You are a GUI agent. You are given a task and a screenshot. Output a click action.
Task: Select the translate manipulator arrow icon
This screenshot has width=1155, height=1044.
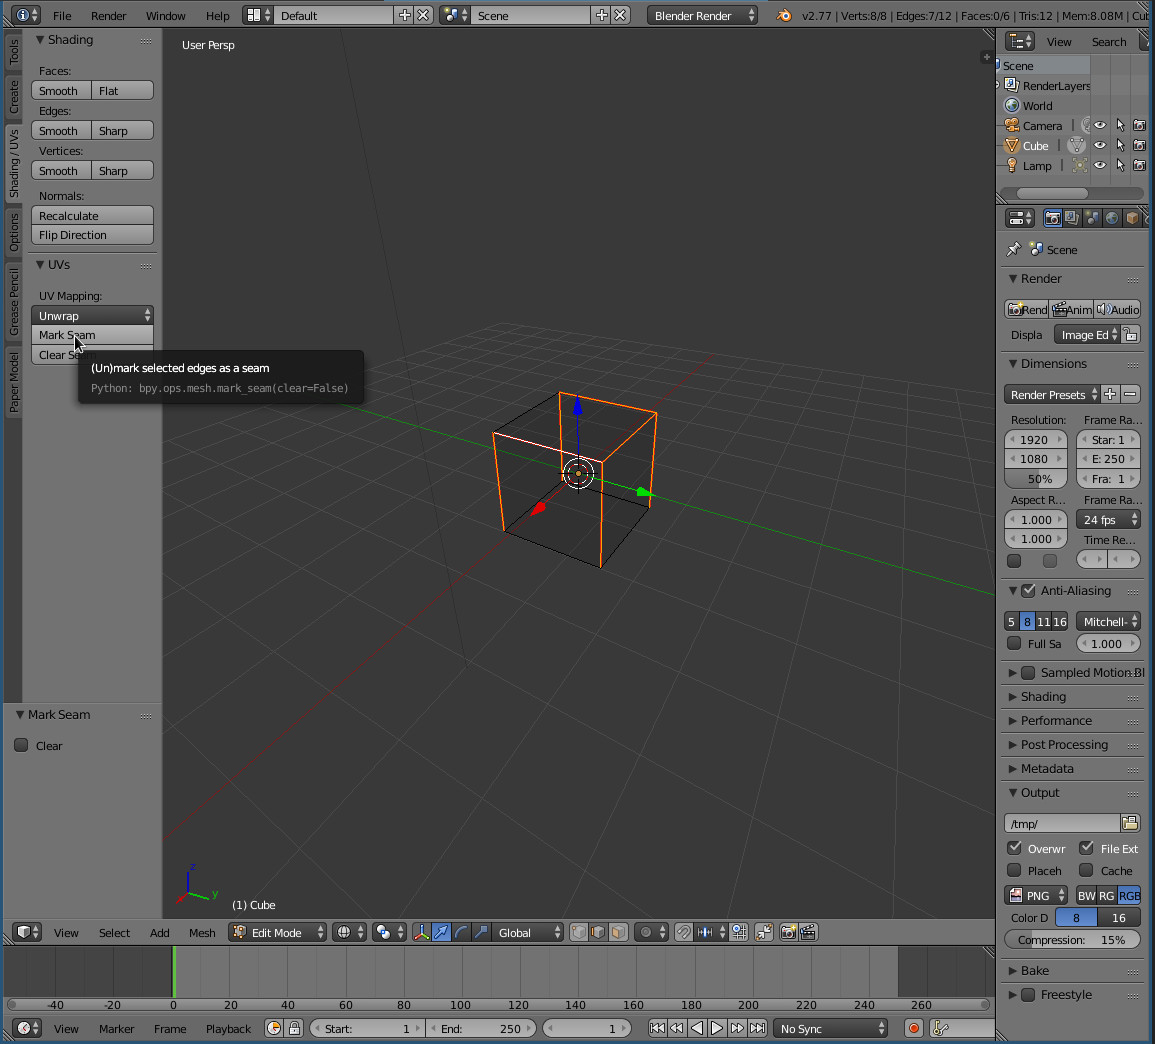point(441,932)
